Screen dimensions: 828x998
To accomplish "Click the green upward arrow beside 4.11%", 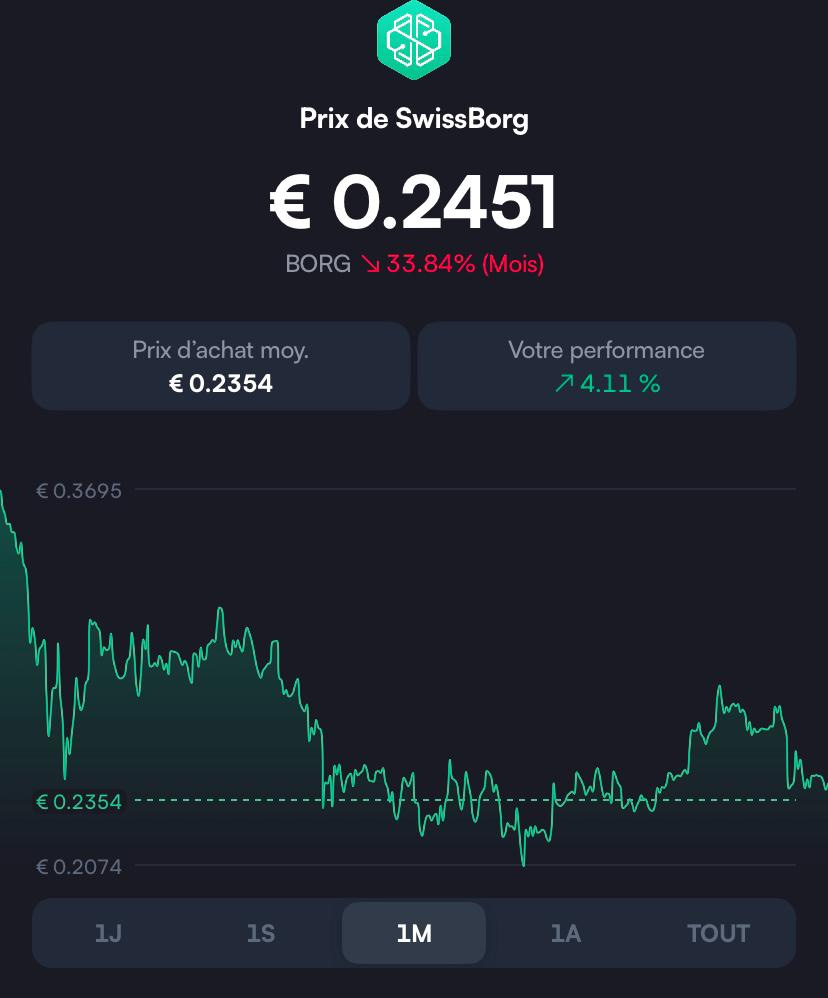I will click(566, 383).
